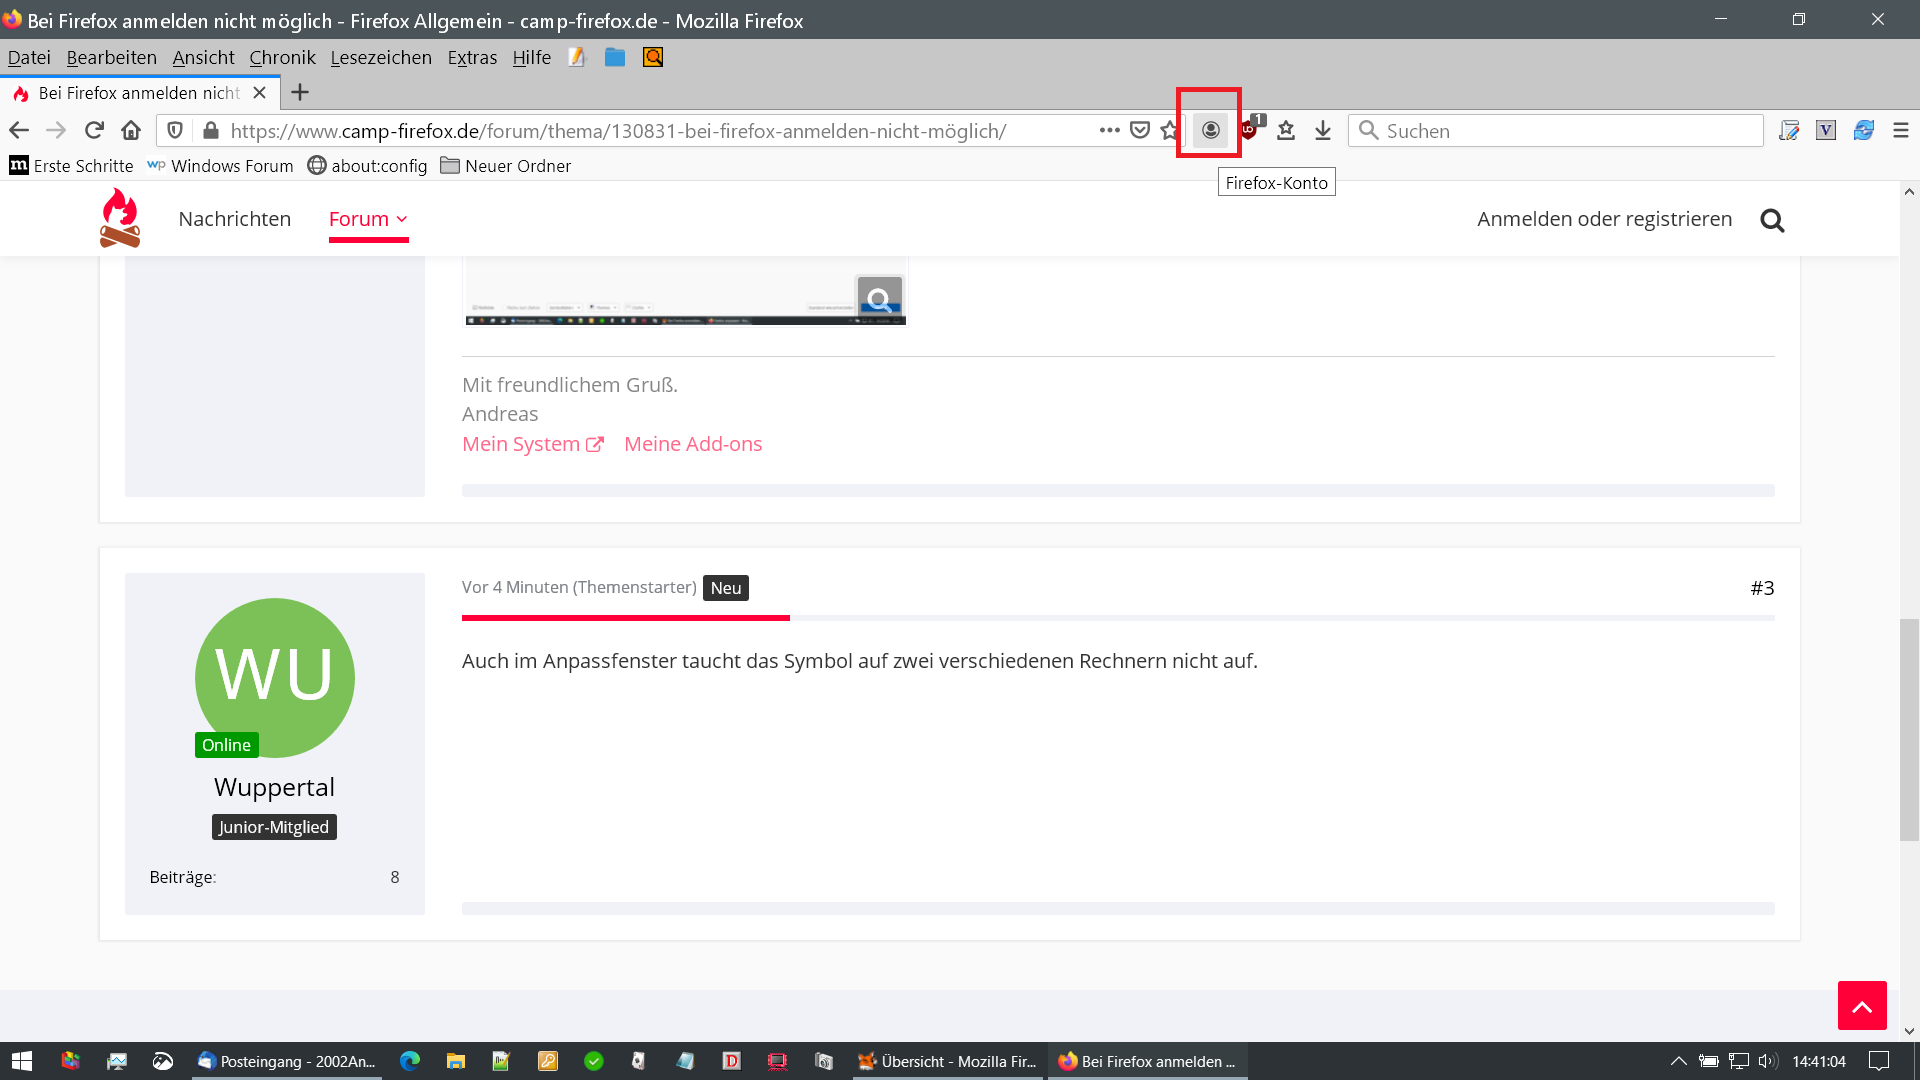This screenshot has width=1920, height=1080.
Task: Open the Lesezeichen menu
Action: click(381, 58)
